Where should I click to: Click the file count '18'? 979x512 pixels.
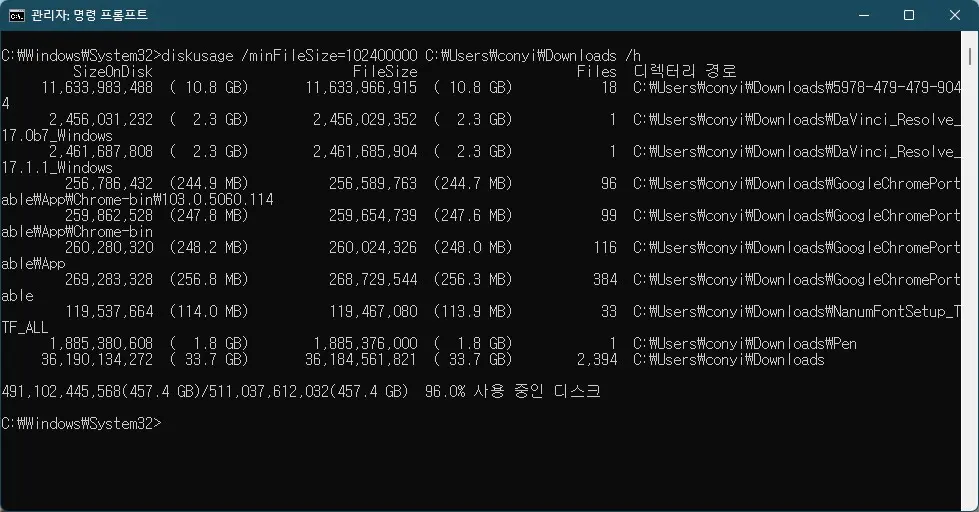[x=609, y=88]
